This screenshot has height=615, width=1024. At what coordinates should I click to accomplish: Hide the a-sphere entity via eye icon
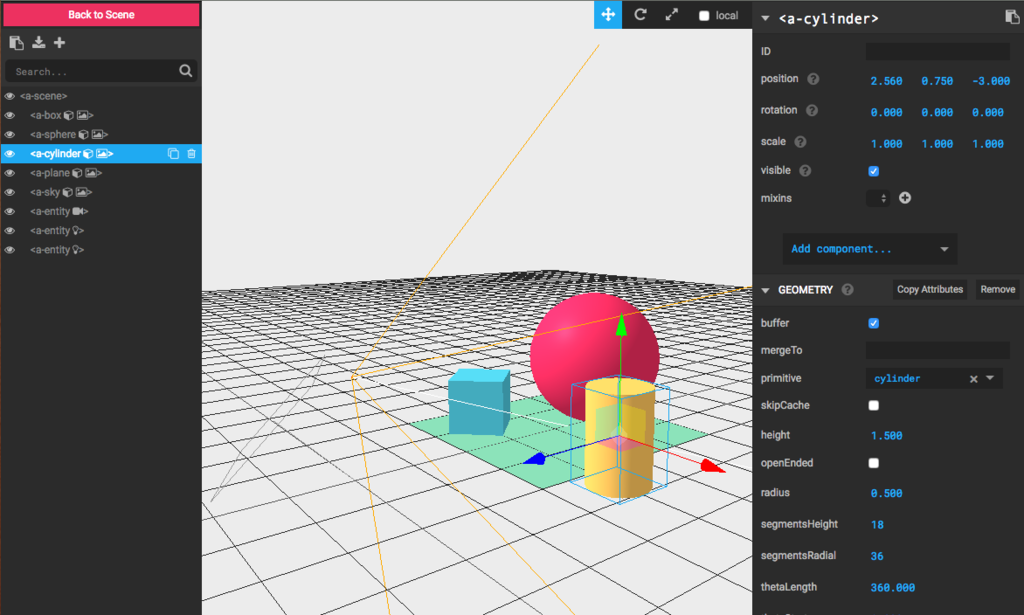[9, 134]
